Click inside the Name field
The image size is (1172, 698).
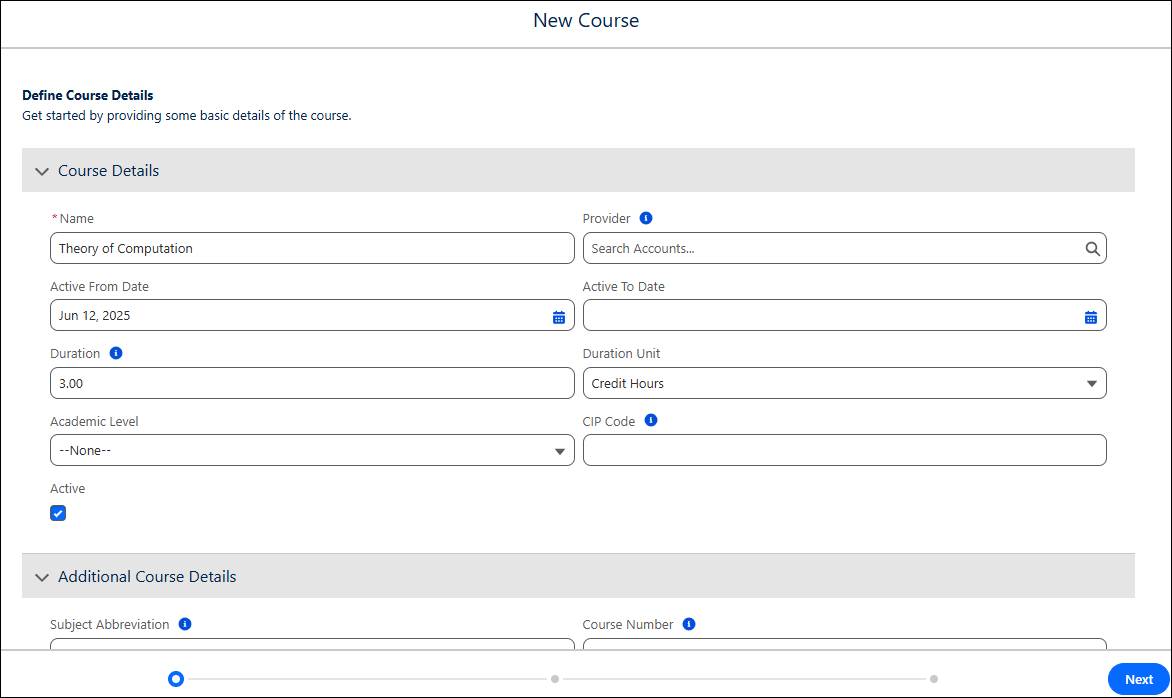pos(312,248)
